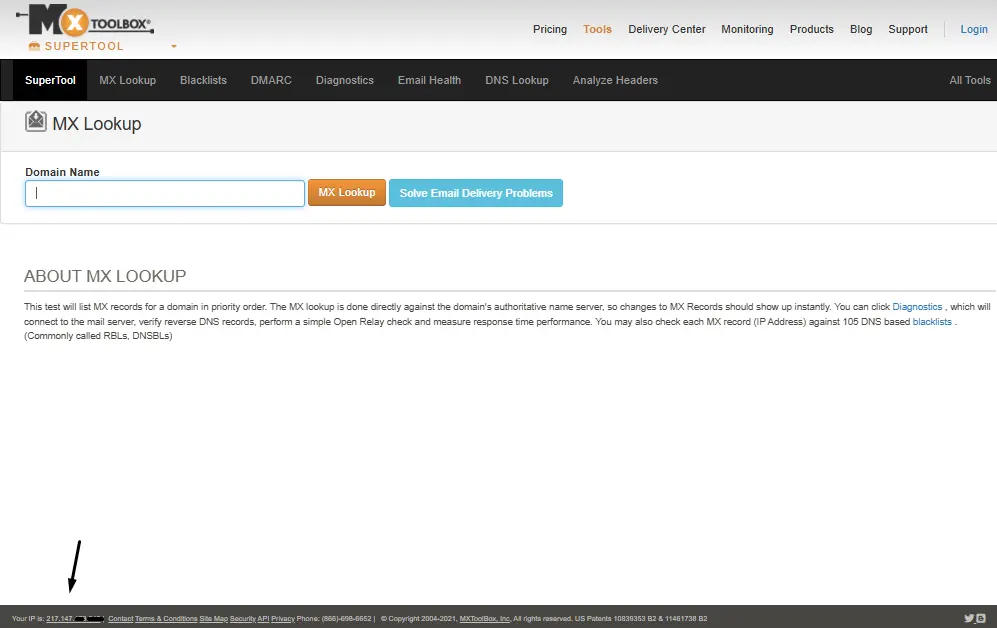The image size is (997, 628).
Task: Open the Pricing menu item
Action: pyautogui.click(x=549, y=29)
